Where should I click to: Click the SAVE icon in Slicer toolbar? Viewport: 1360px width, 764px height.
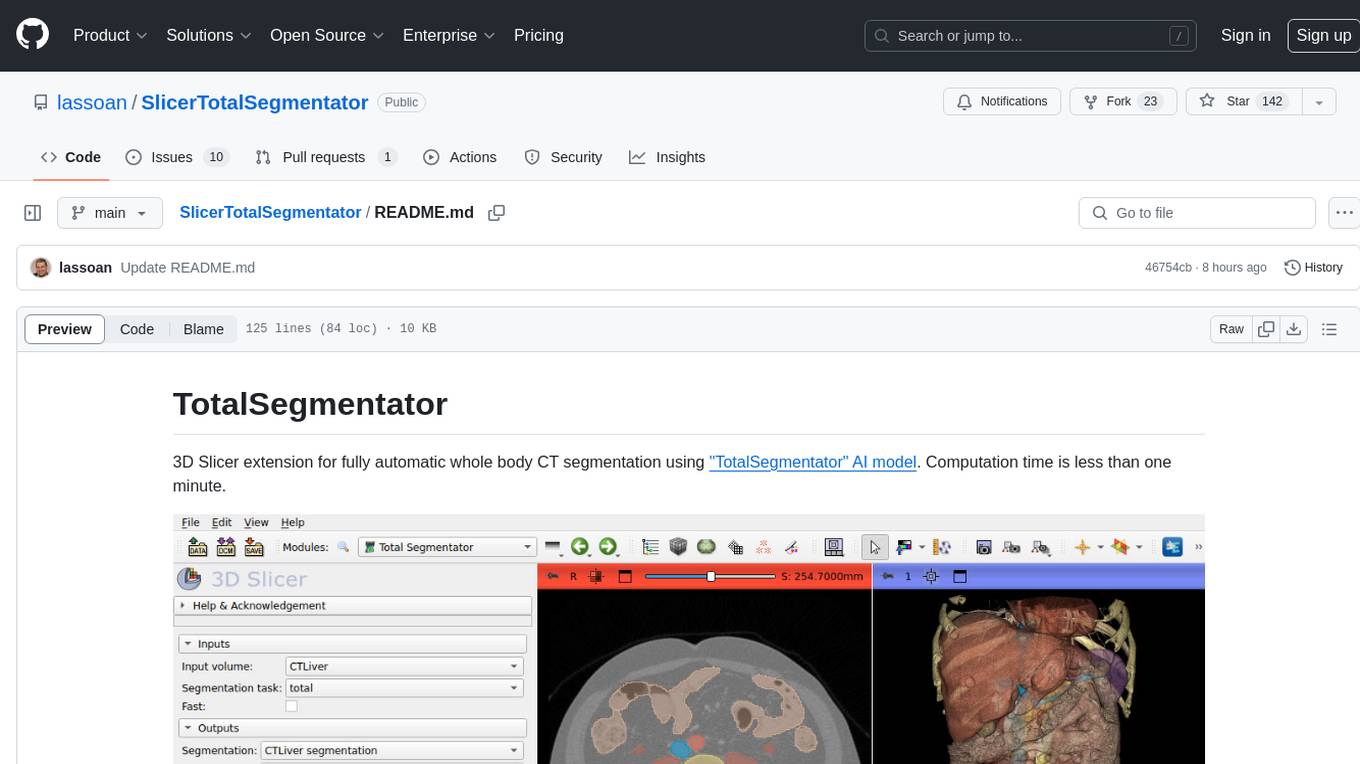coord(254,547)
